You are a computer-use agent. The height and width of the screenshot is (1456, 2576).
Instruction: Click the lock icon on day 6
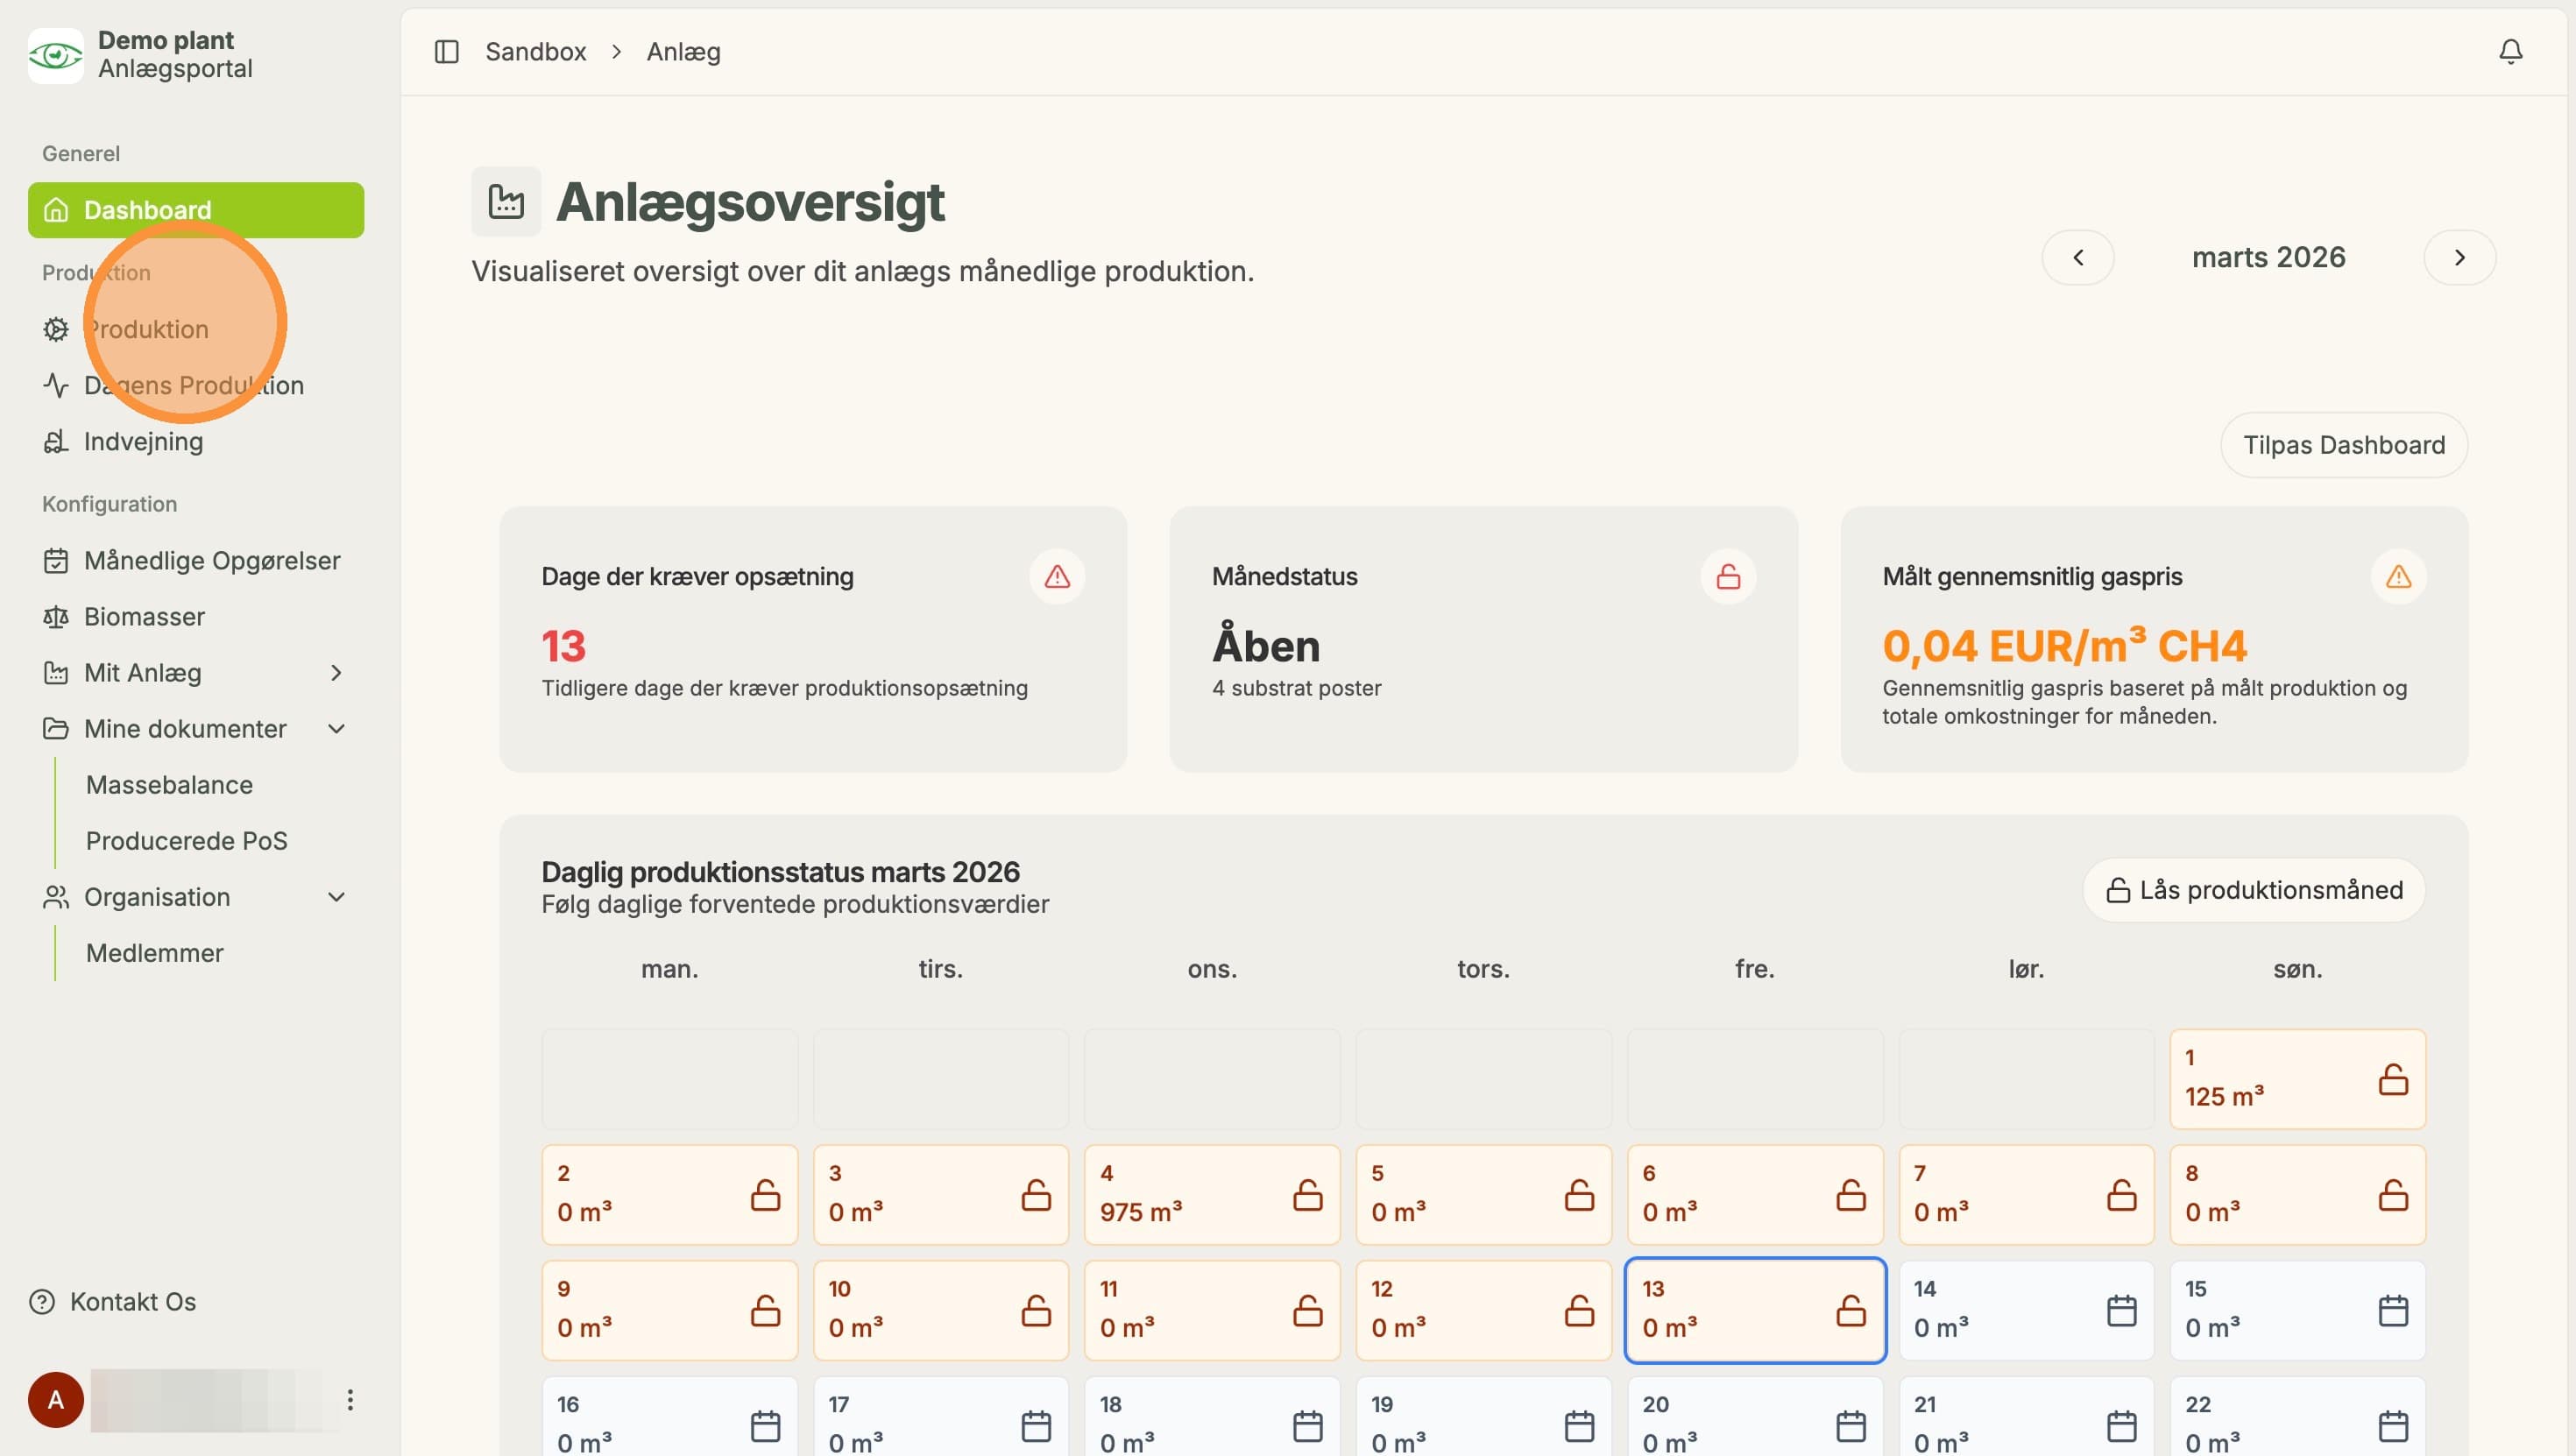[1851, 1195]
